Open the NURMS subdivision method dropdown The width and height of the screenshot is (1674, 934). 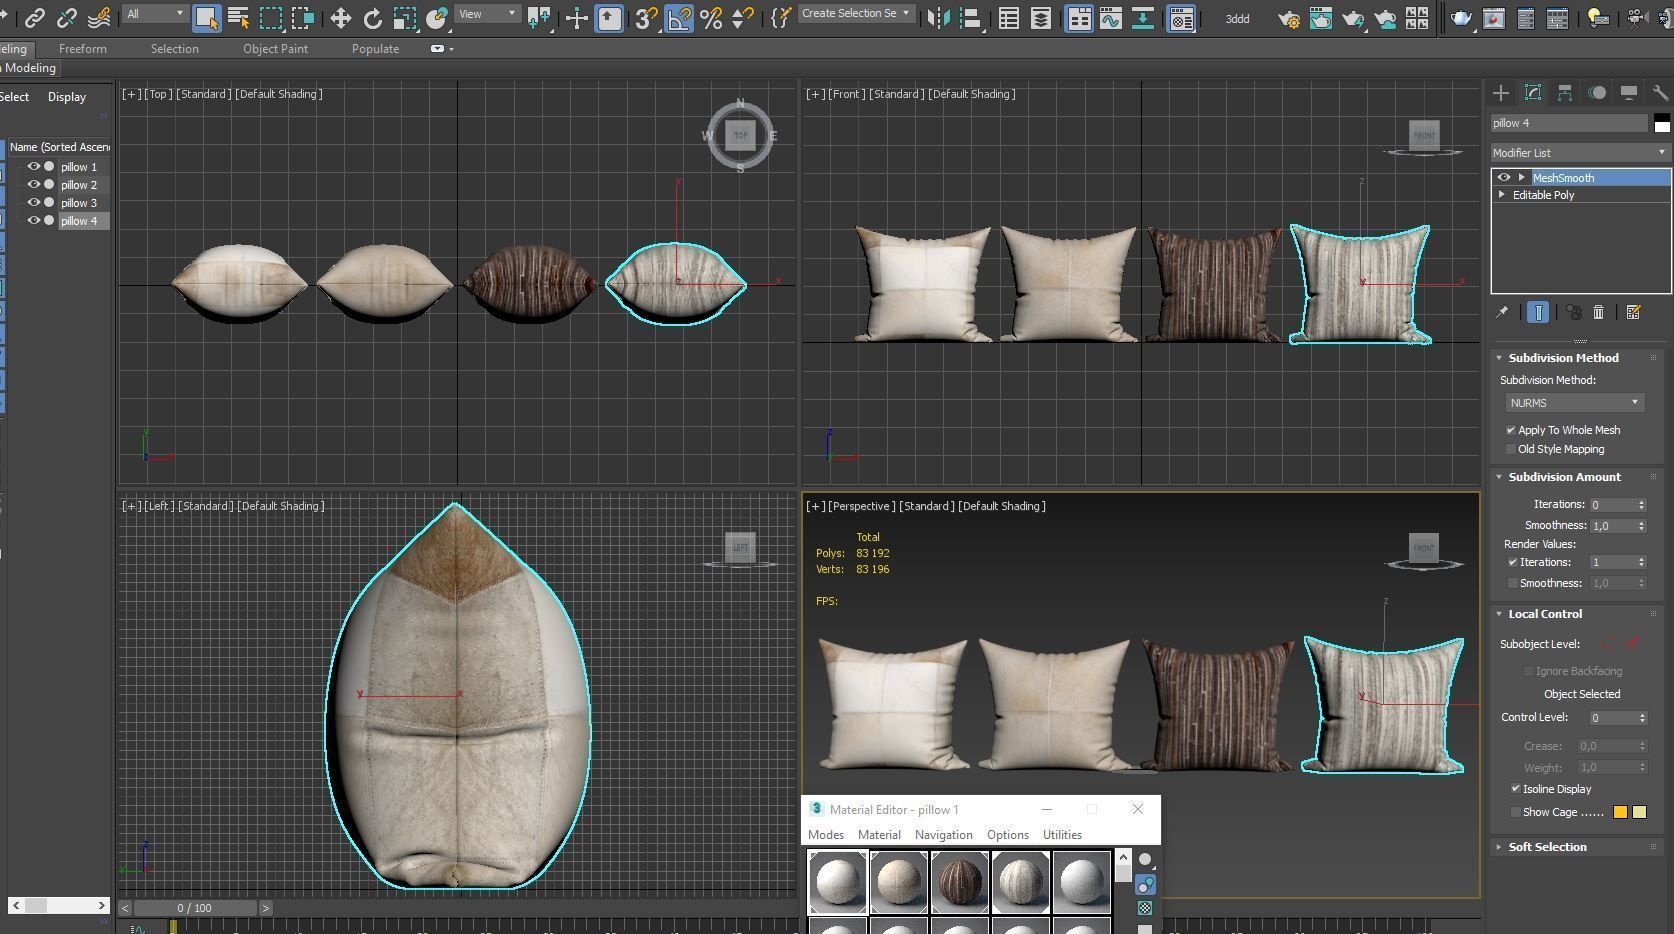click(x=1575, y=403)
